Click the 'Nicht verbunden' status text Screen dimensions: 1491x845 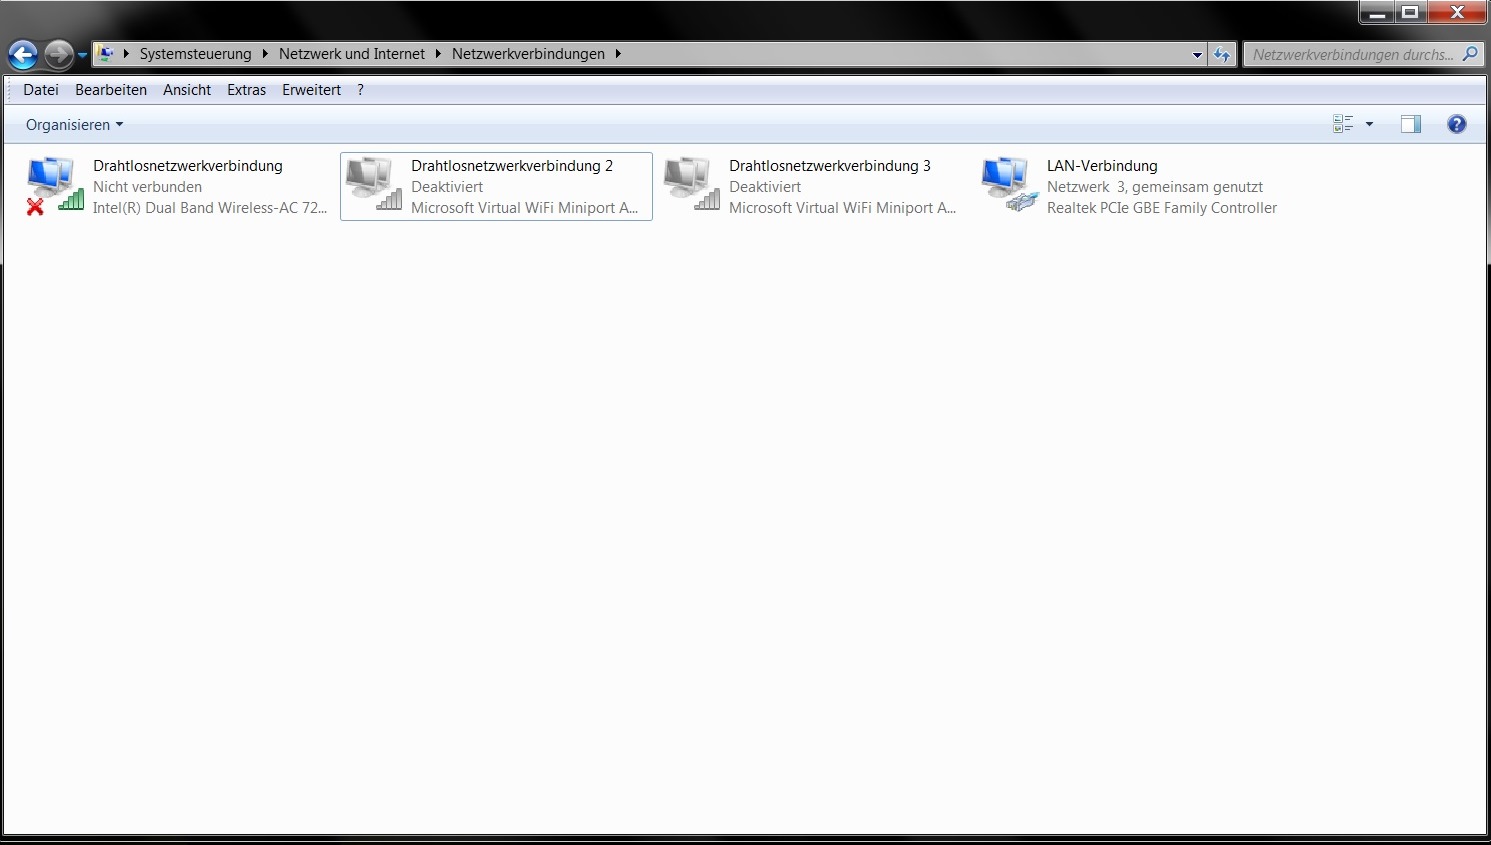coord(147,187)
